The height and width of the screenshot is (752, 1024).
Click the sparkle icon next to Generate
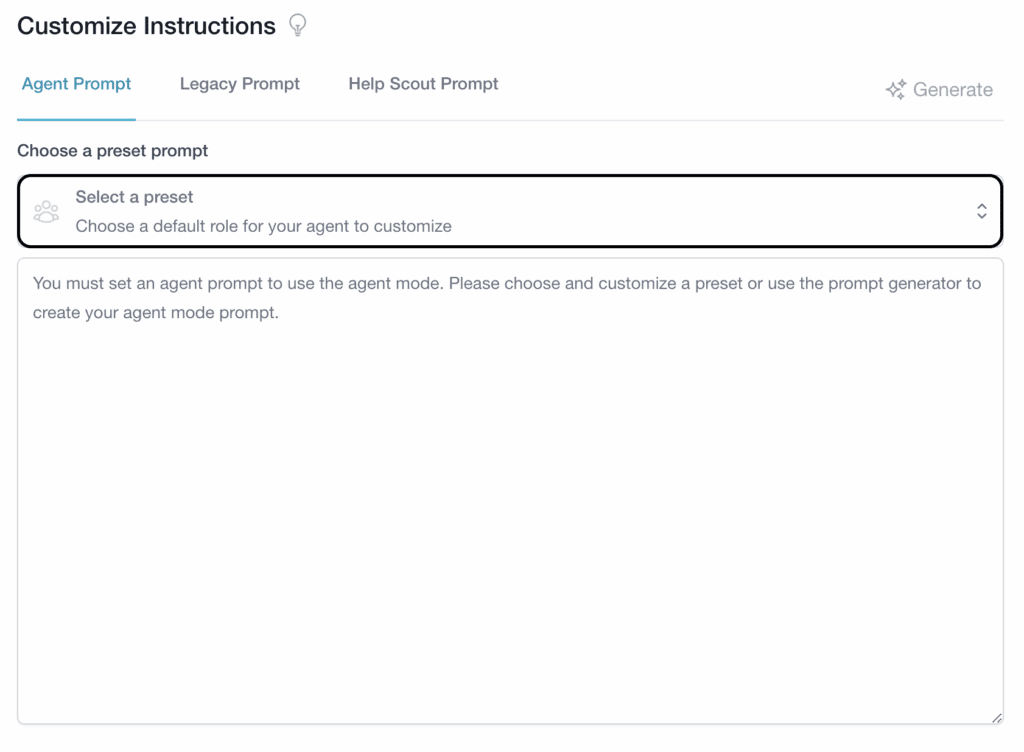click(x=895, y=90)
